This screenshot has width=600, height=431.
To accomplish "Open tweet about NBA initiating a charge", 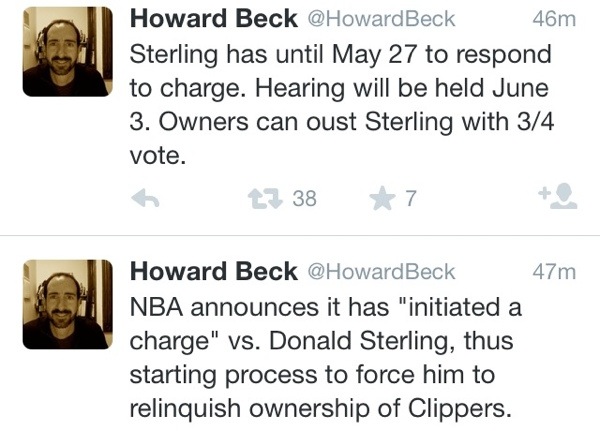I will 325,357.
